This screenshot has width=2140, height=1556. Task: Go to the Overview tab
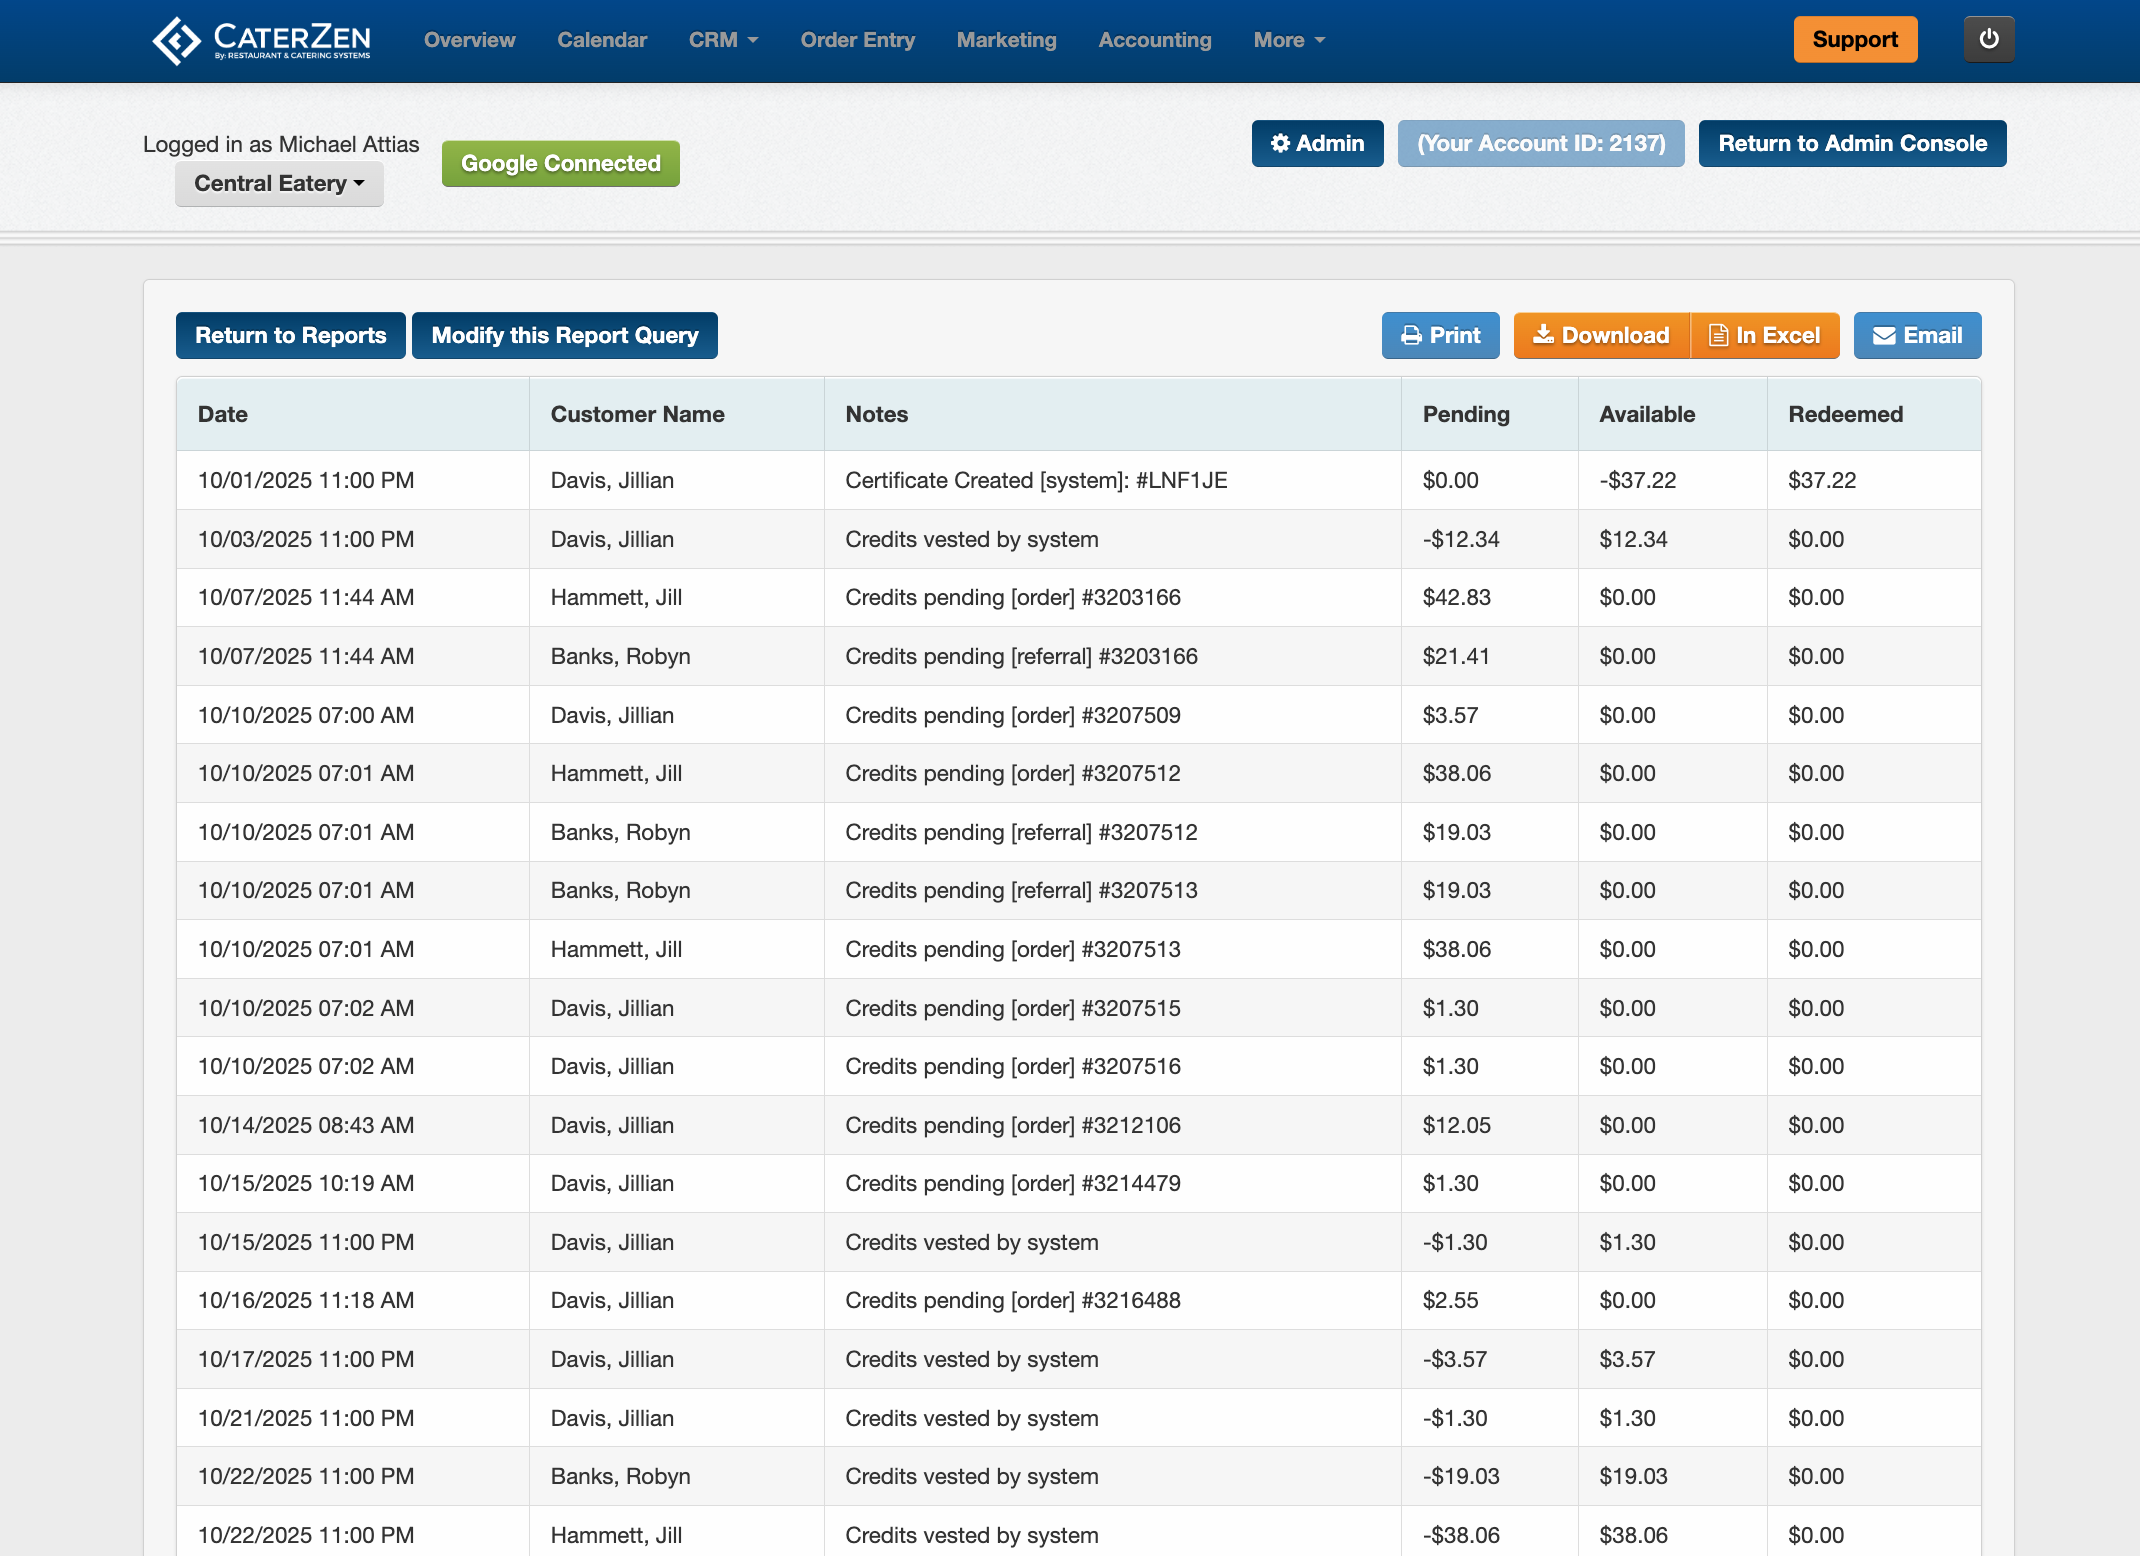[469, 41]
